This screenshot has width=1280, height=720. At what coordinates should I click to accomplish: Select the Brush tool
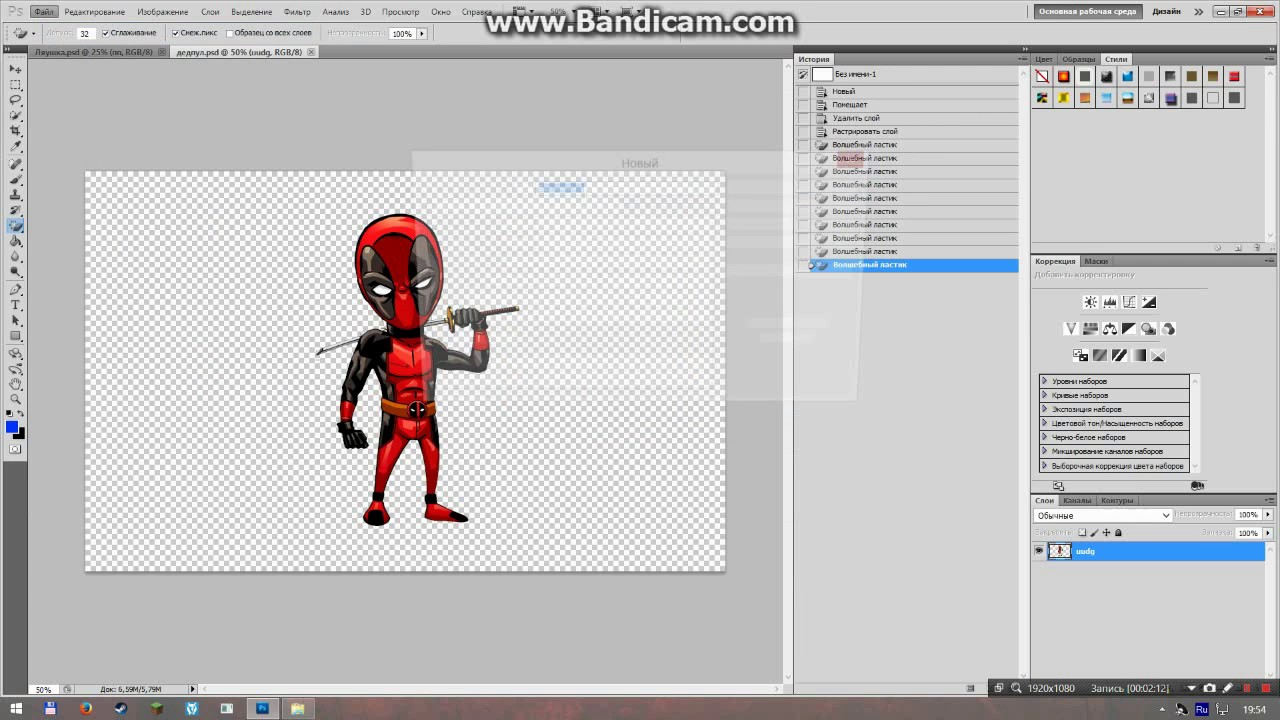point(16,178)
